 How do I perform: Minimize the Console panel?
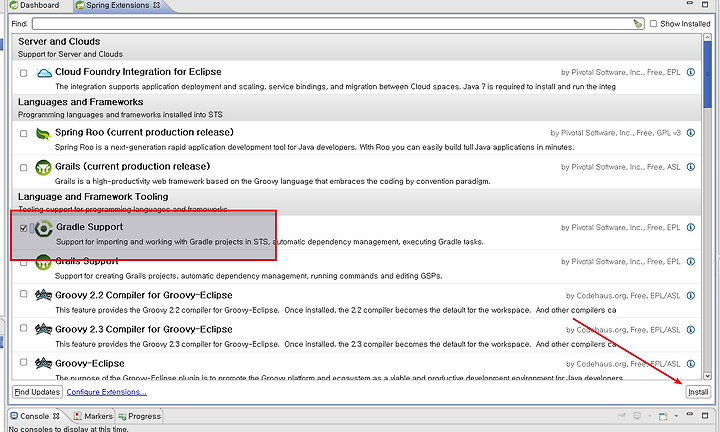(x=690, y=415)
